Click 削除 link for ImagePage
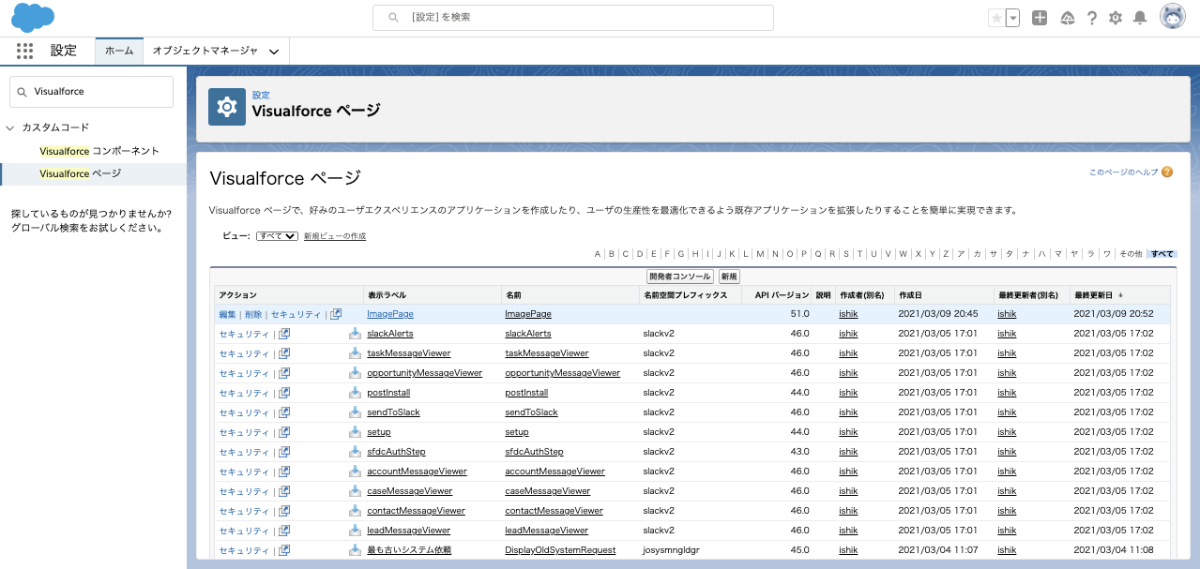The width and height of the screenshot is (1200, 569). click(x=253, y=314)
